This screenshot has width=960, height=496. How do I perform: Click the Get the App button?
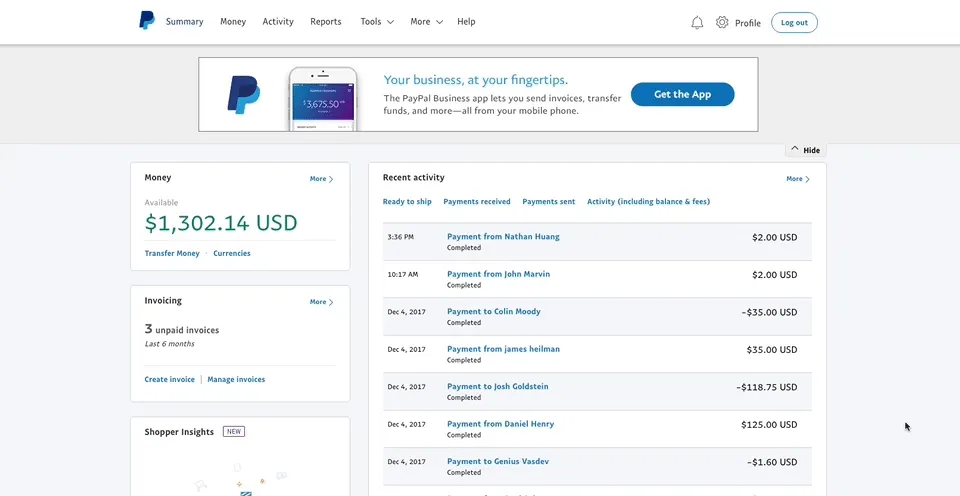683,94
